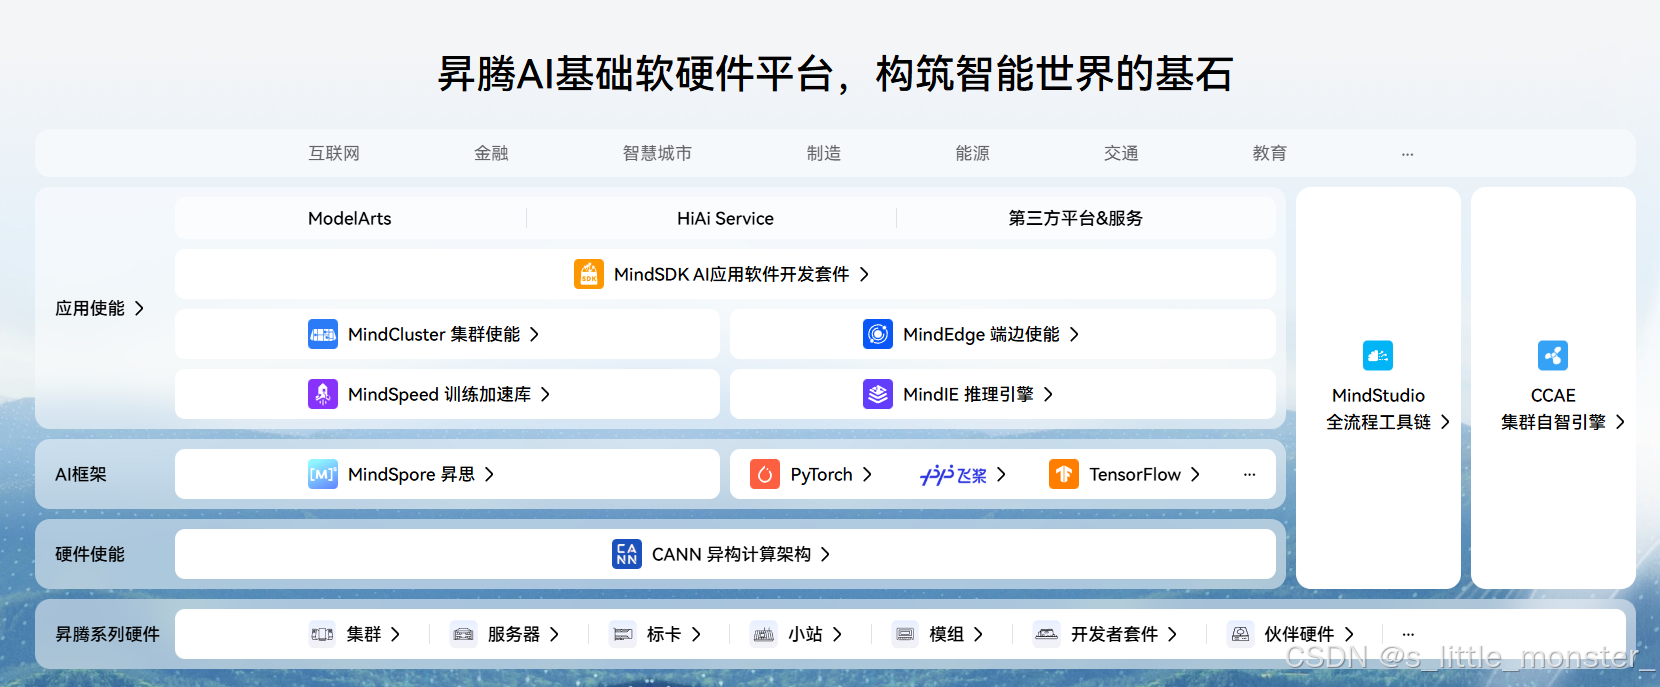Click the MindIE layers icon
The height and width of the screenshot is (687, 1660).
(x=878, y=394)
